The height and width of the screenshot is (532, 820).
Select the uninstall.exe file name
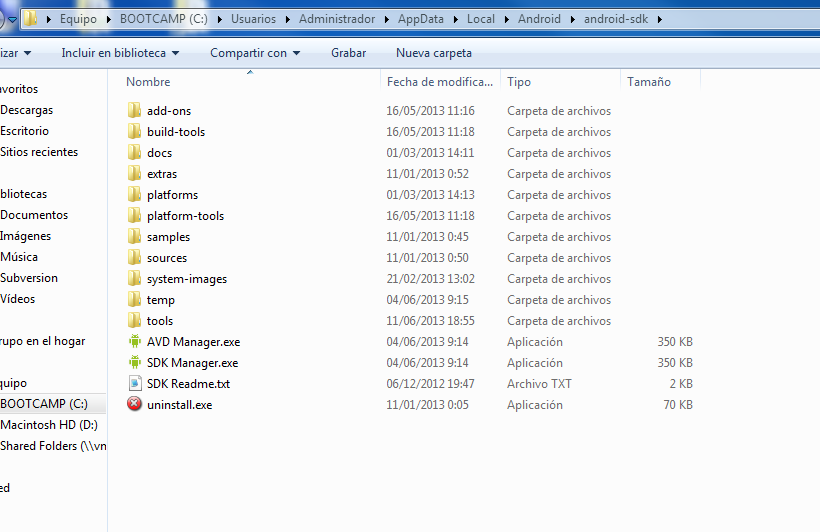[179, 405]
